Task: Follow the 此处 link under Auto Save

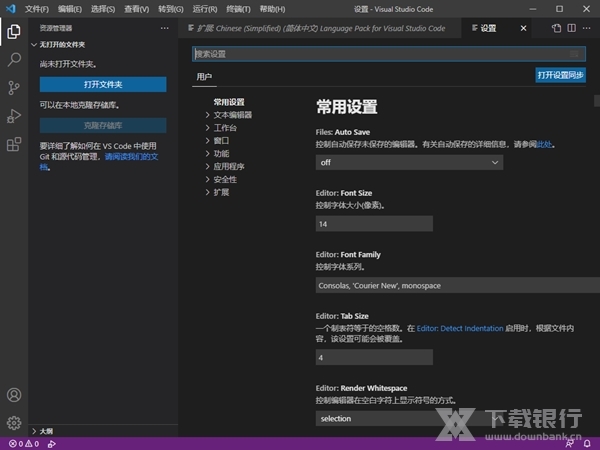Action: 544,144
